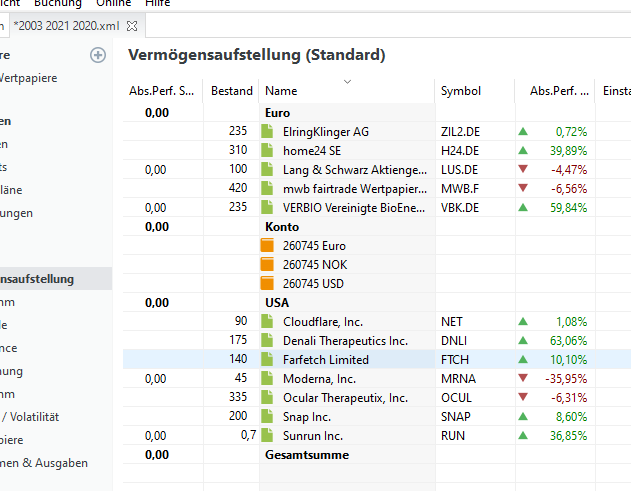
Task: Click the green up arrow for SNAP
Action: click(523, 417)
